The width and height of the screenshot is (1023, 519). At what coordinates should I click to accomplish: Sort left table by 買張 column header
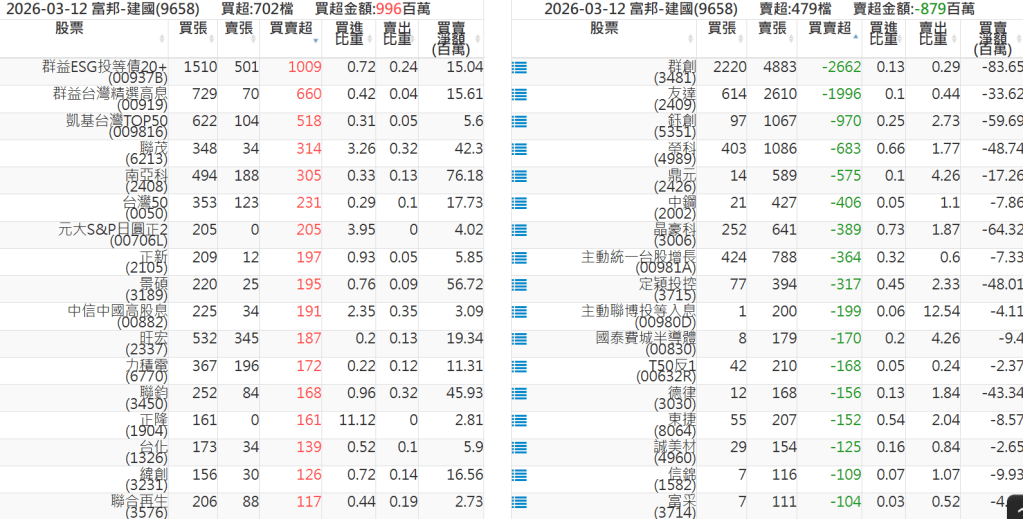[193, 28]
